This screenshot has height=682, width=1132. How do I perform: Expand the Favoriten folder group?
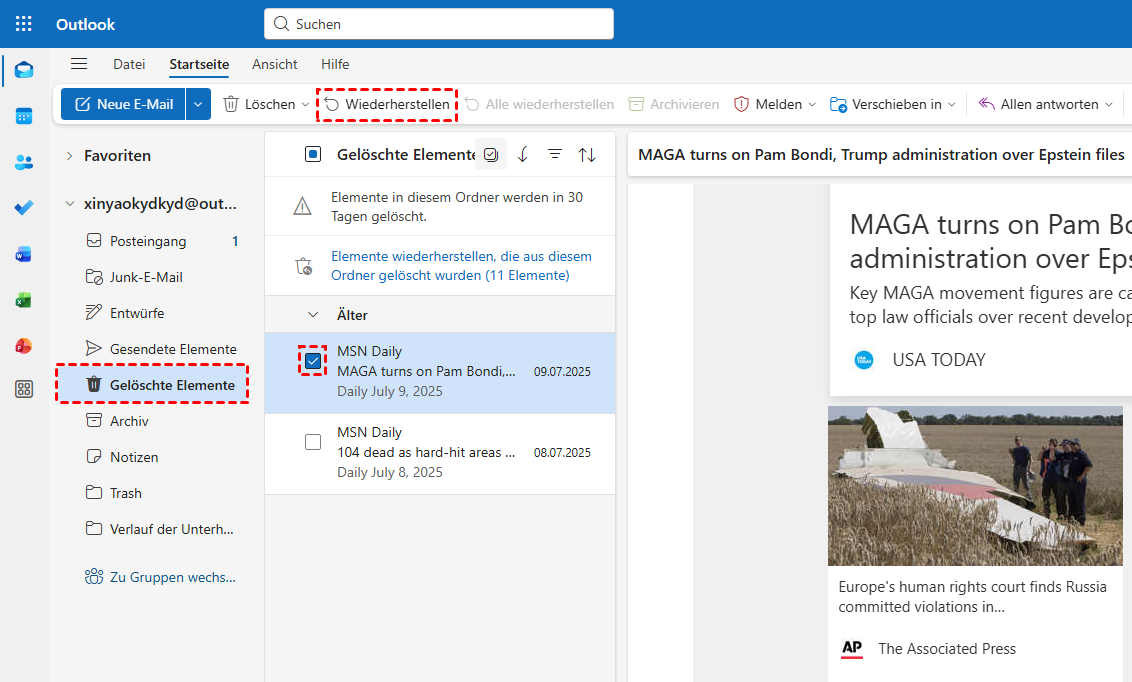point(70,156)
